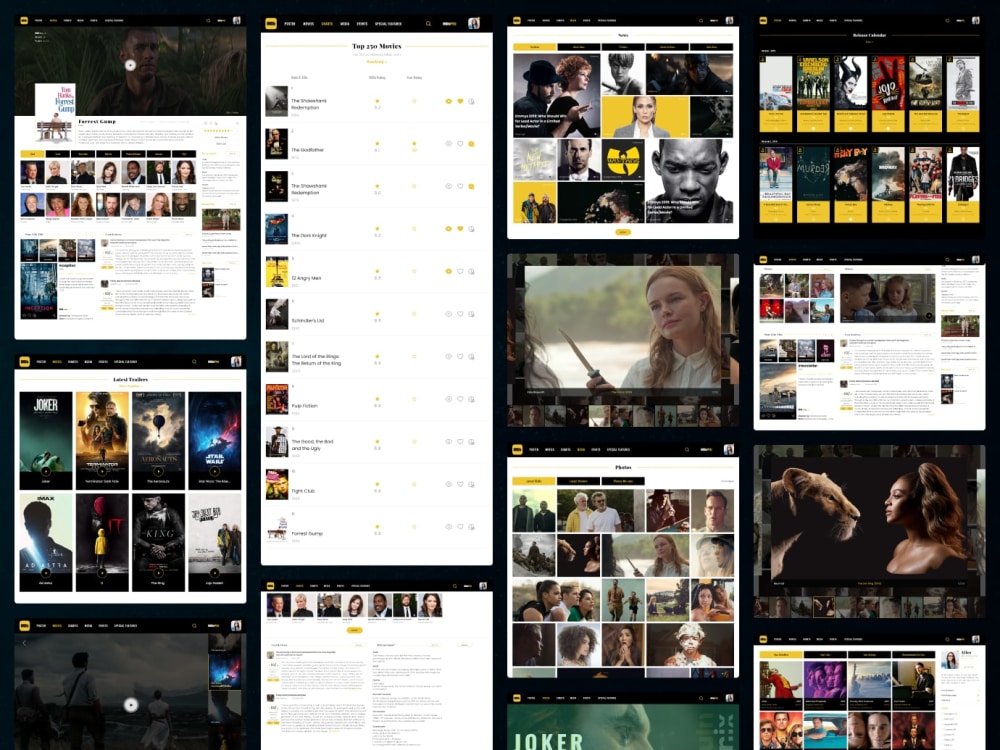This screenshot has height=750, width=1000.
Task: Select Movies in Top 250 page navigation
Action: pos(309,24)
